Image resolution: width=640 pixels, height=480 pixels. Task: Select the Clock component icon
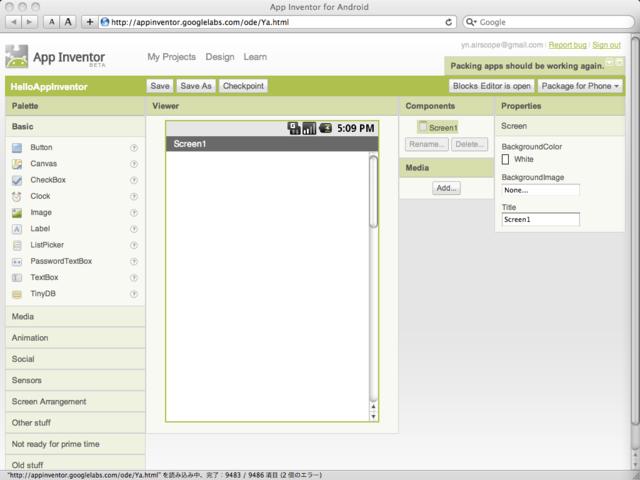coord(17,197)
